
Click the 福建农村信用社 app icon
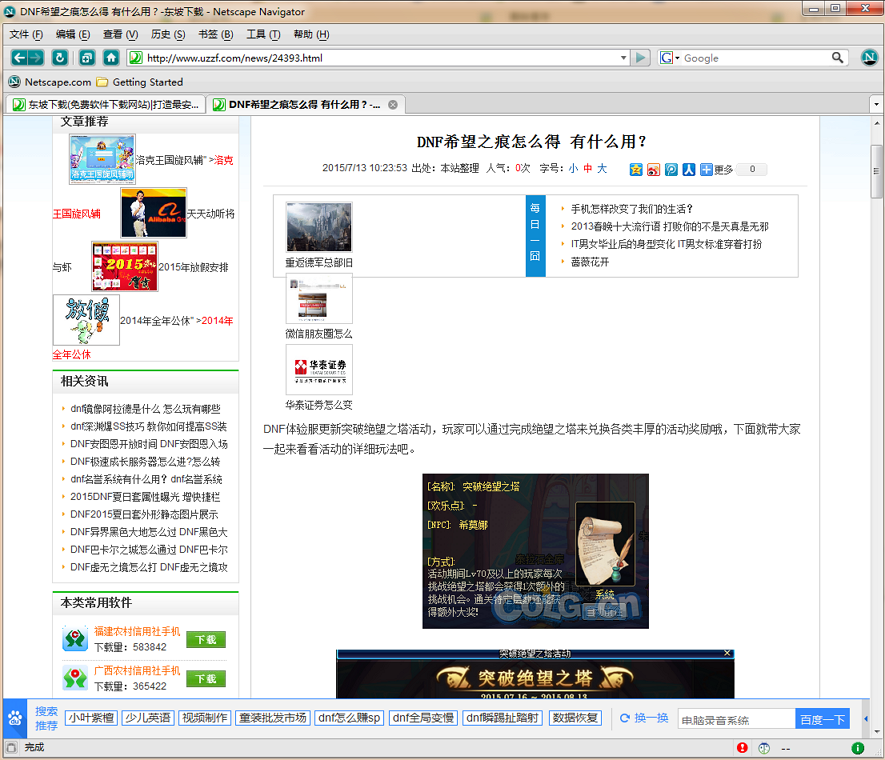coord(75,639)
